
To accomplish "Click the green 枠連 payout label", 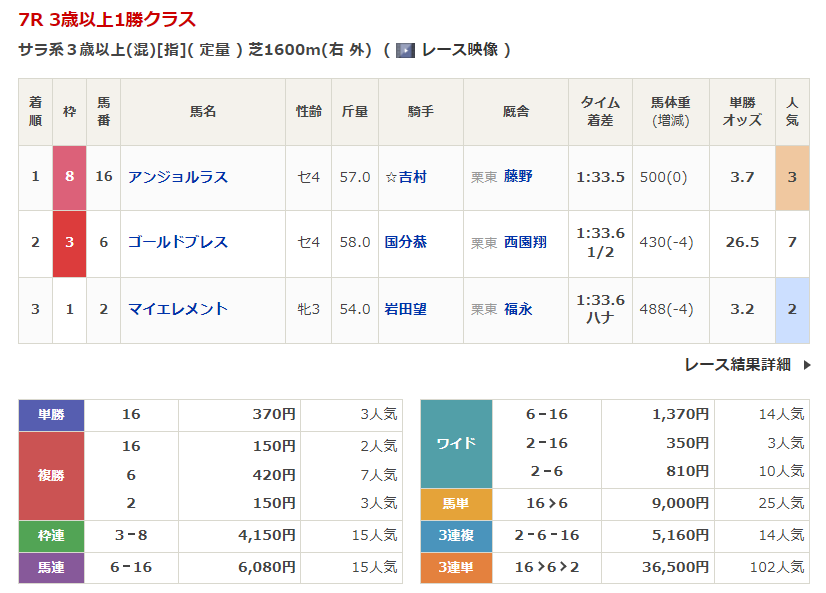I will [x=51, y=536].
